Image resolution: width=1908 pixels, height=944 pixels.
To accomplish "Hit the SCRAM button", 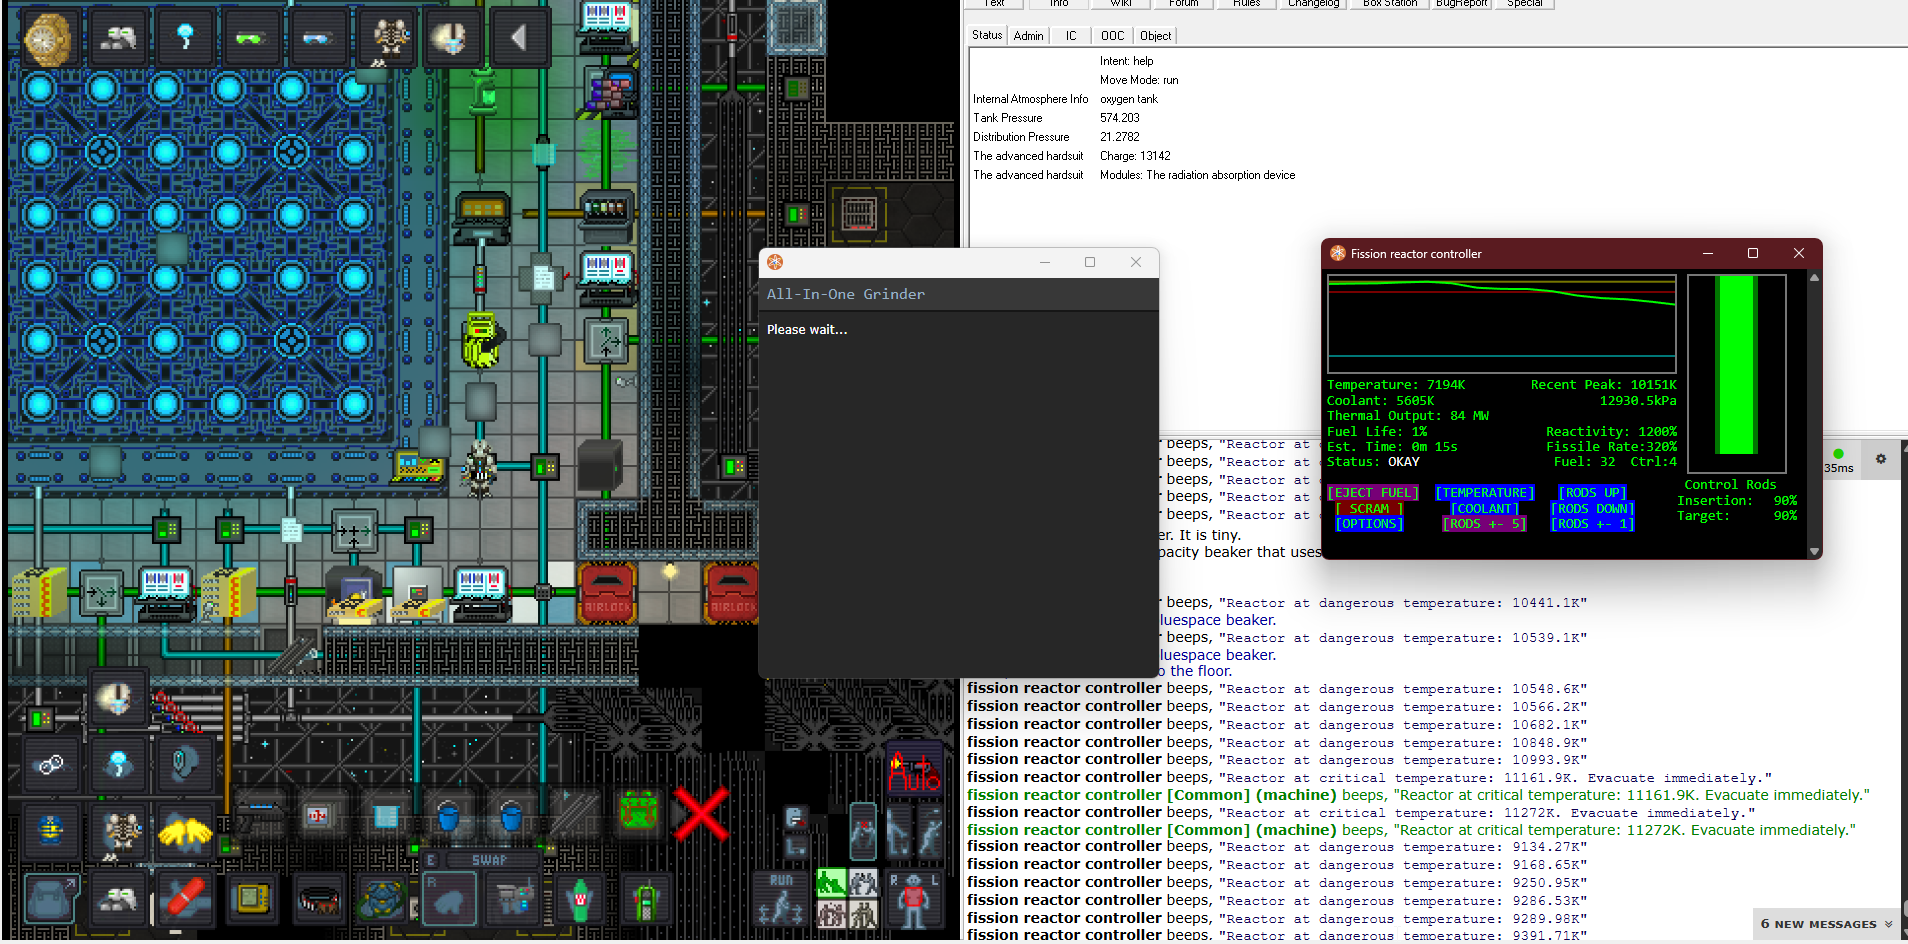I will [x=1369, y=509].
